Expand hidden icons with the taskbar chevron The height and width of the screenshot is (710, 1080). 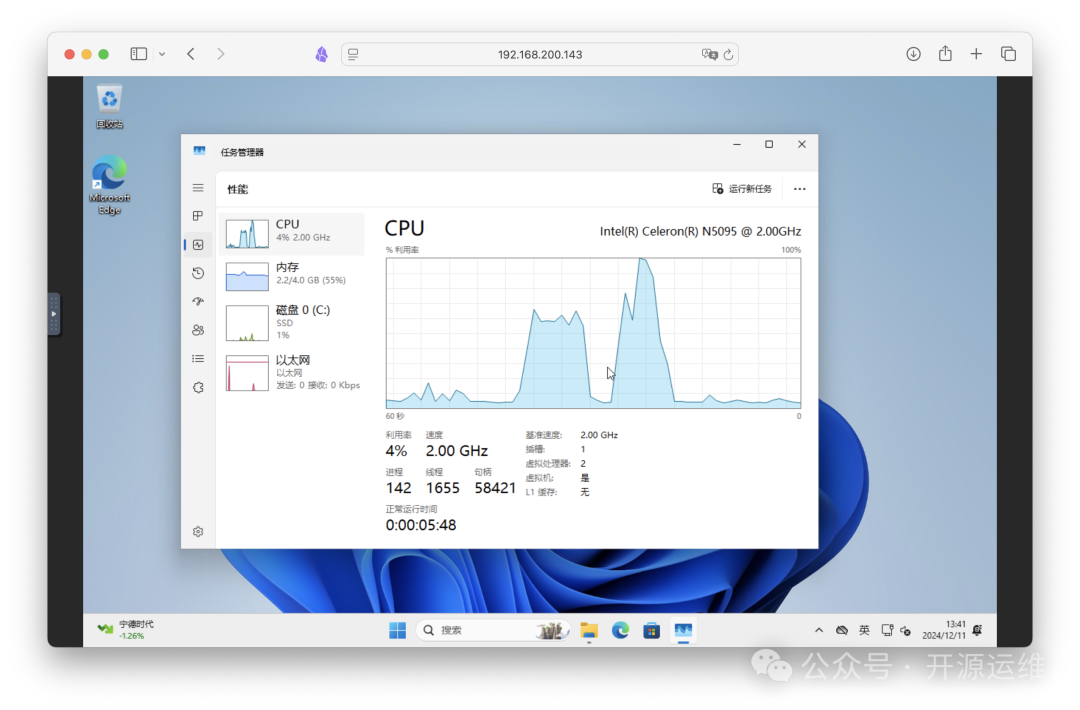click(819, 631)
